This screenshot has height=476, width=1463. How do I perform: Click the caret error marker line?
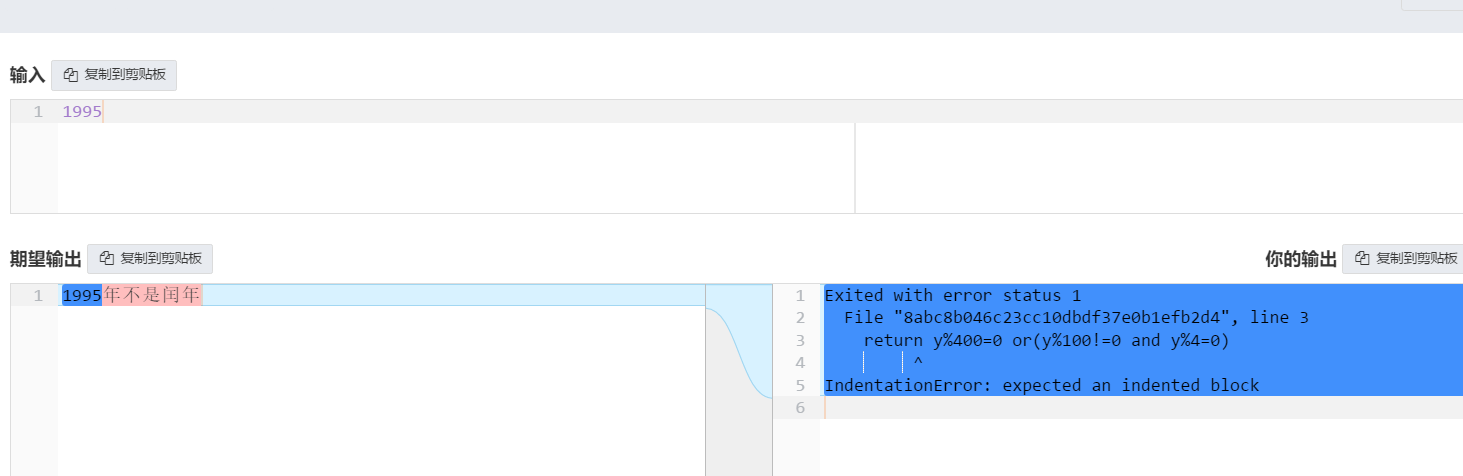(x=918, y=363)
